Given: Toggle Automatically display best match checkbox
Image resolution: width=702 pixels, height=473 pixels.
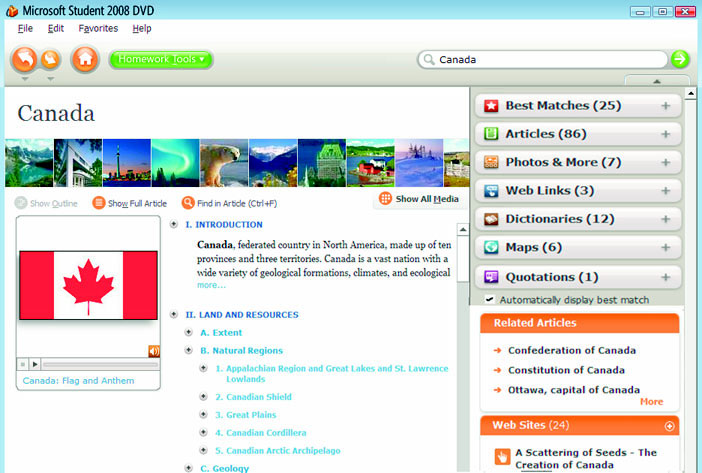Looking at the screenshot, I should [x=490, y=299].
